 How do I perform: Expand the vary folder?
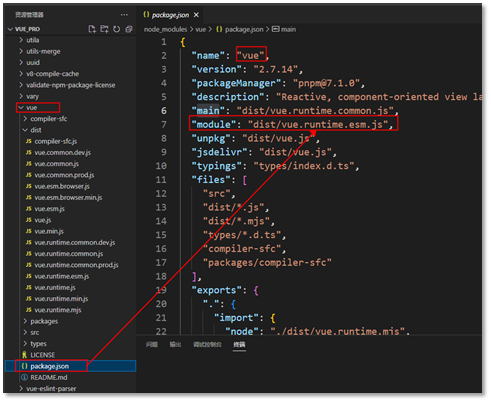32,96
